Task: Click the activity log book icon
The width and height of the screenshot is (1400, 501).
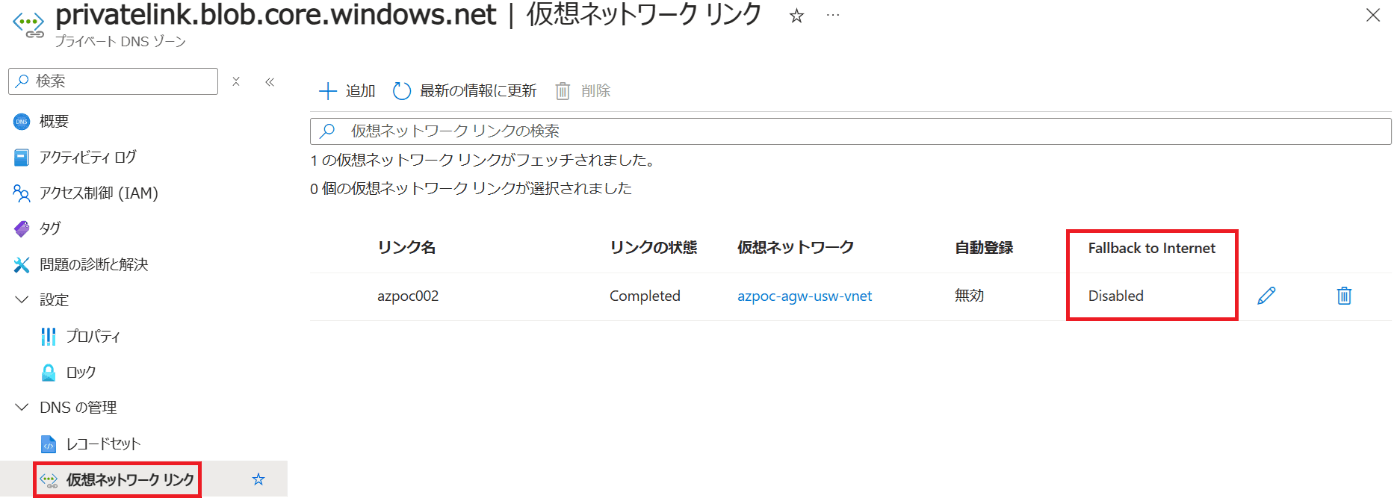Action: click(22, 157)
